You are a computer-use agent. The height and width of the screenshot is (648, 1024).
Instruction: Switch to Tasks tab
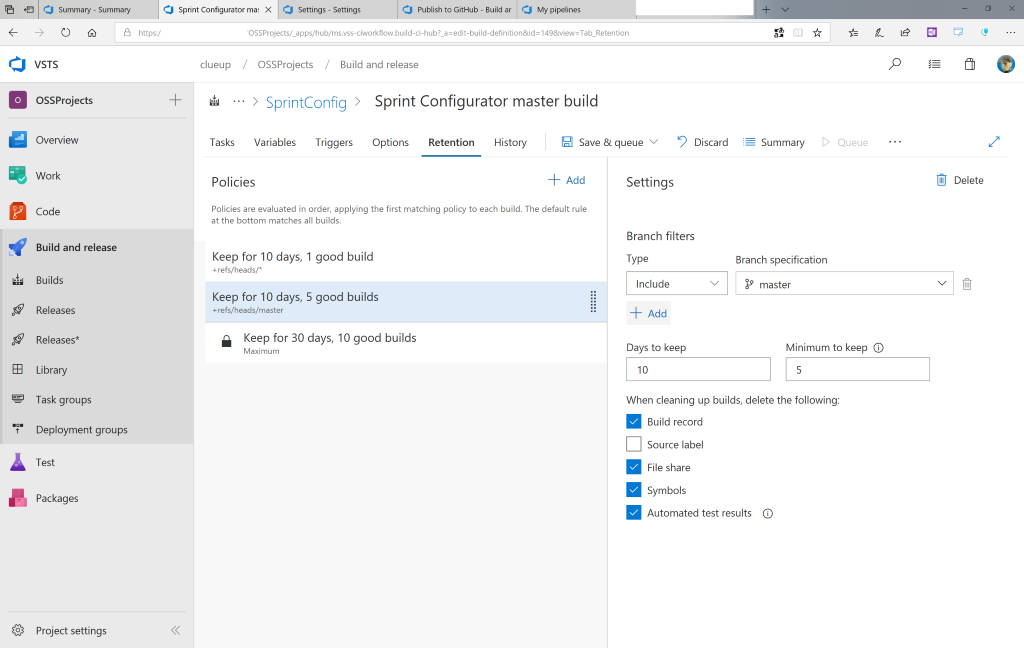coord(222,142)
